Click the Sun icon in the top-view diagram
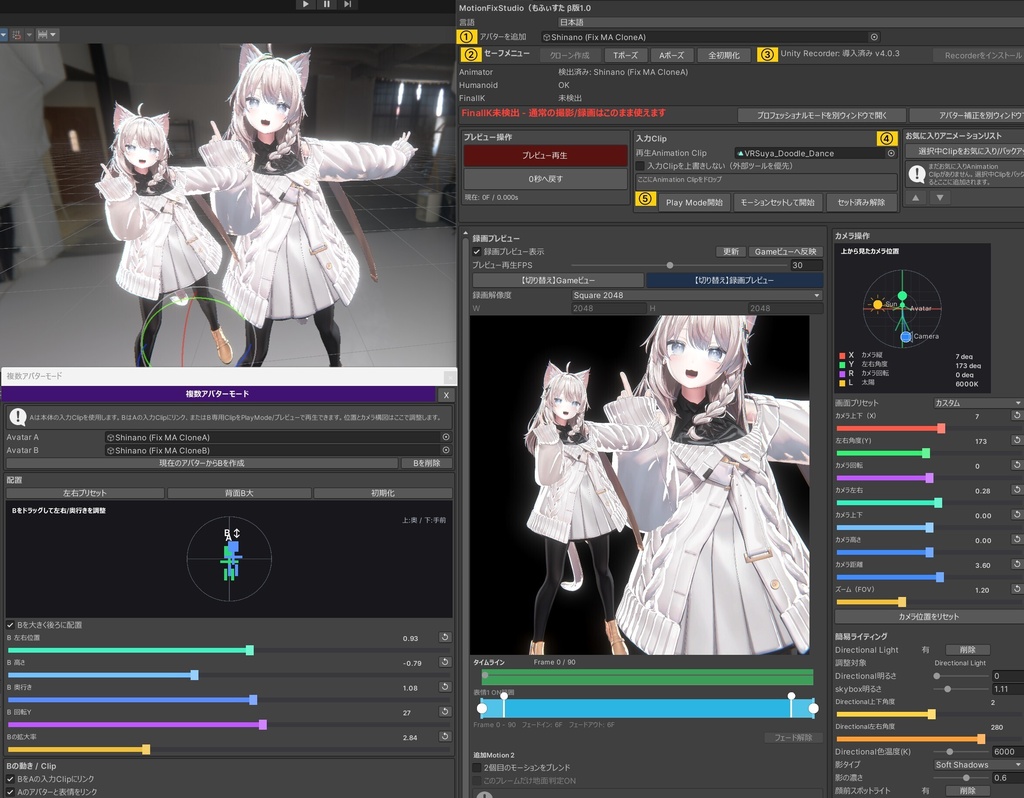 pos(878,304)
